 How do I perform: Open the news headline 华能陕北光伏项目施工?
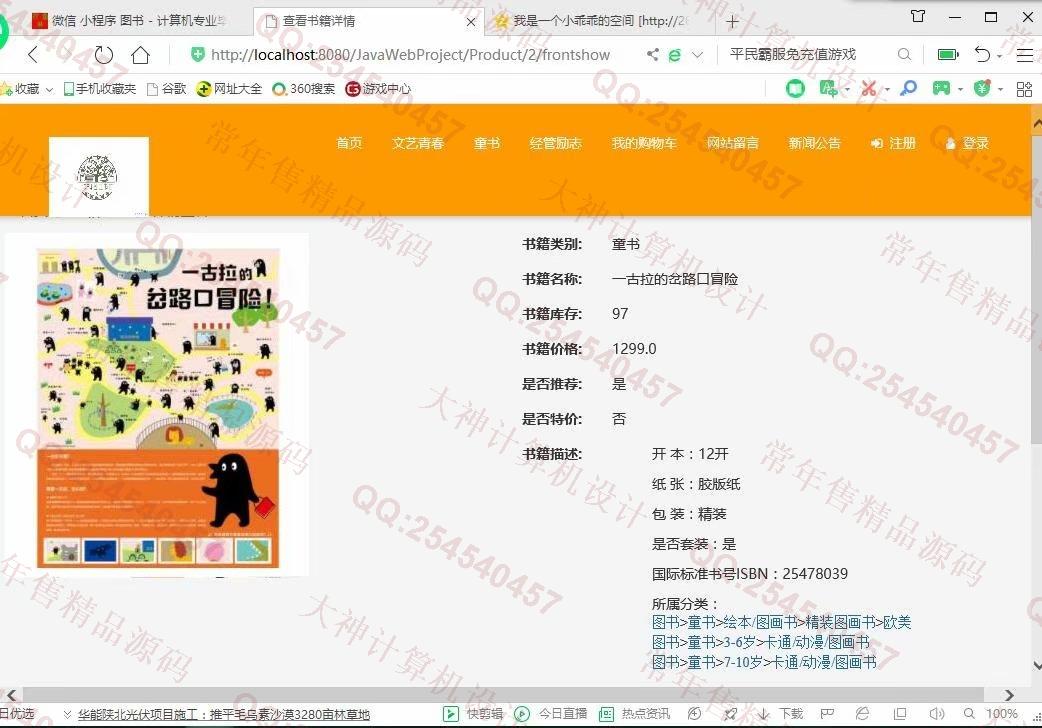pyautogui.click(x=223, y=714)
